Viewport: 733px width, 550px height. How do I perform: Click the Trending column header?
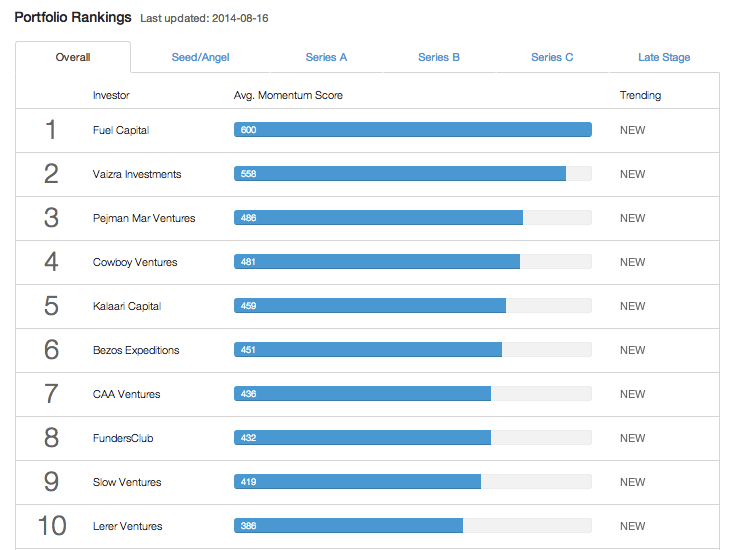[640, 95]
